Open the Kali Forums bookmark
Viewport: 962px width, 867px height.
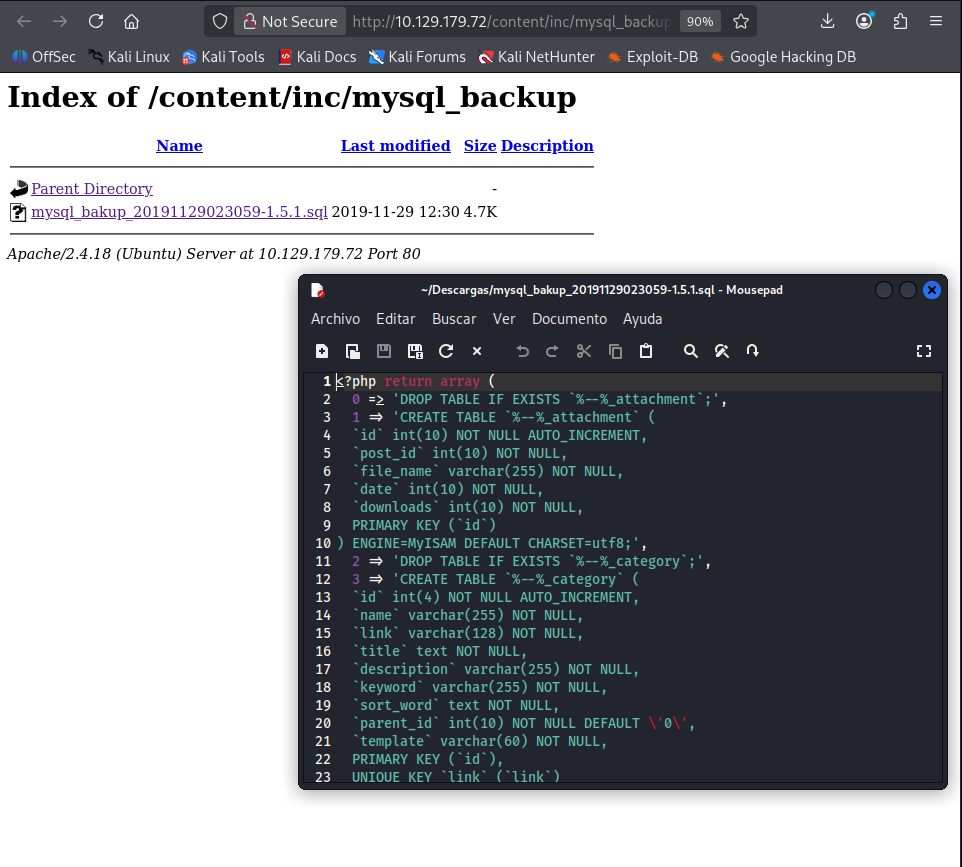point(417,57)
